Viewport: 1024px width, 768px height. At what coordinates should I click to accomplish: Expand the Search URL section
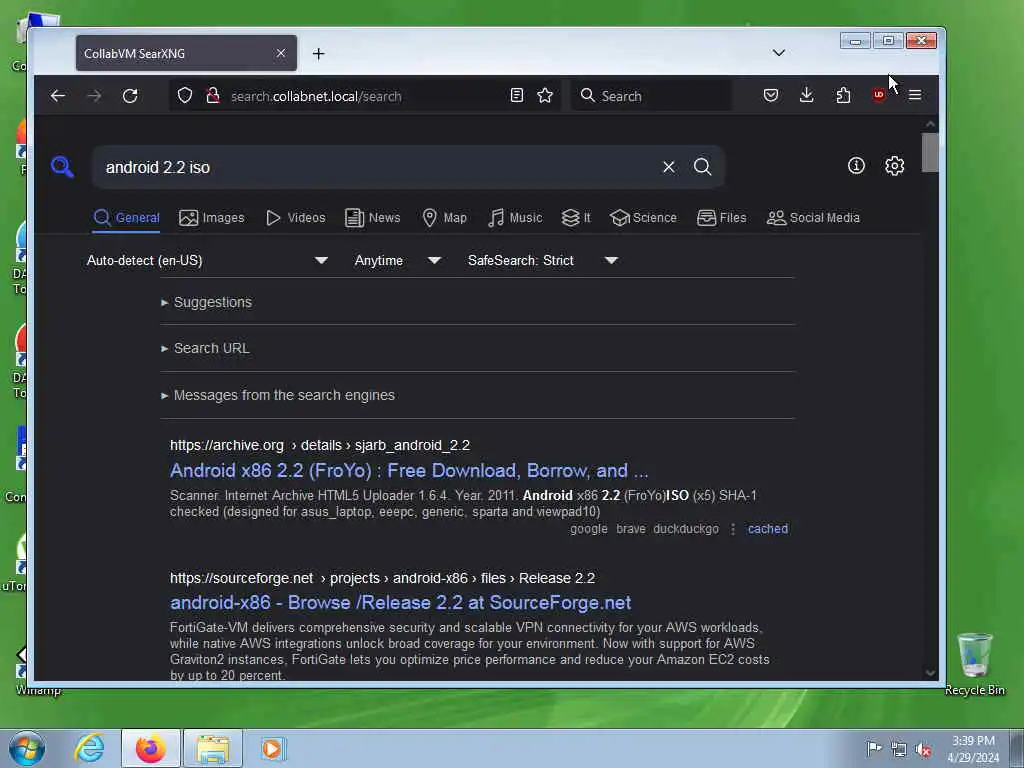tap(205, 349)
